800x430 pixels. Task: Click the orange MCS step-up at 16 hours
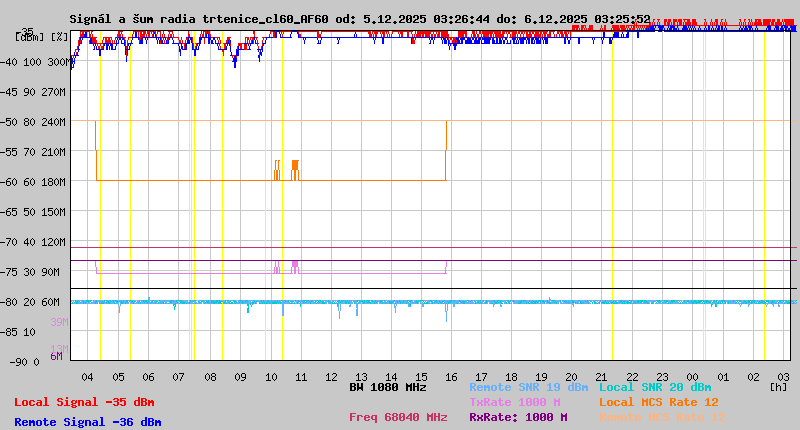[x=446, y=150]
